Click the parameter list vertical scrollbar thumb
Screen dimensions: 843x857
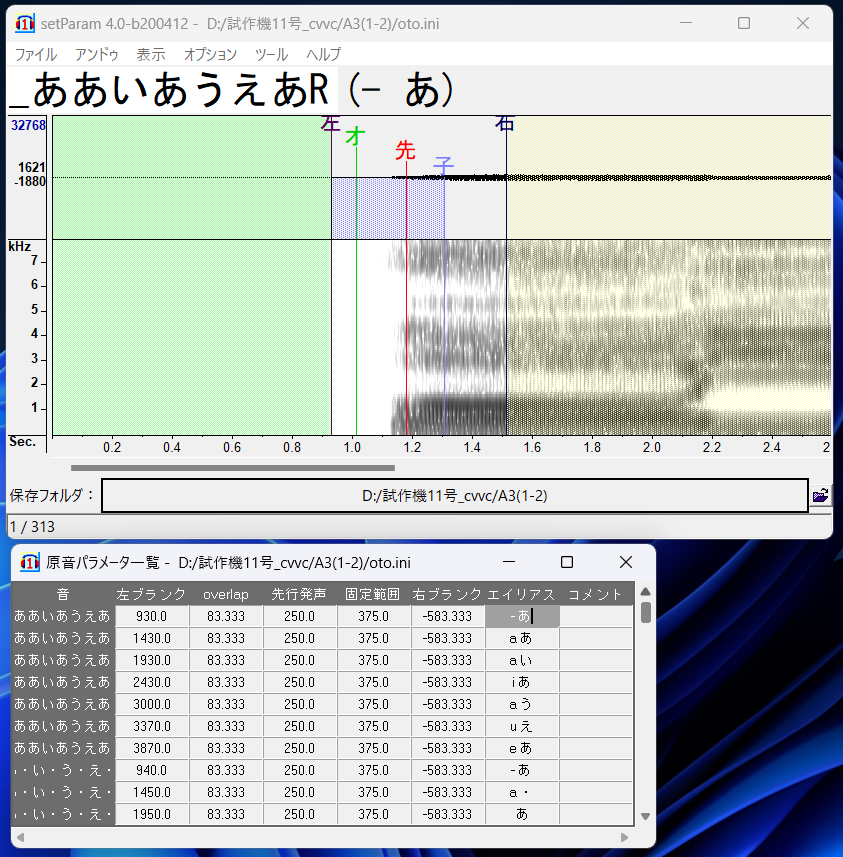[646, 612]
